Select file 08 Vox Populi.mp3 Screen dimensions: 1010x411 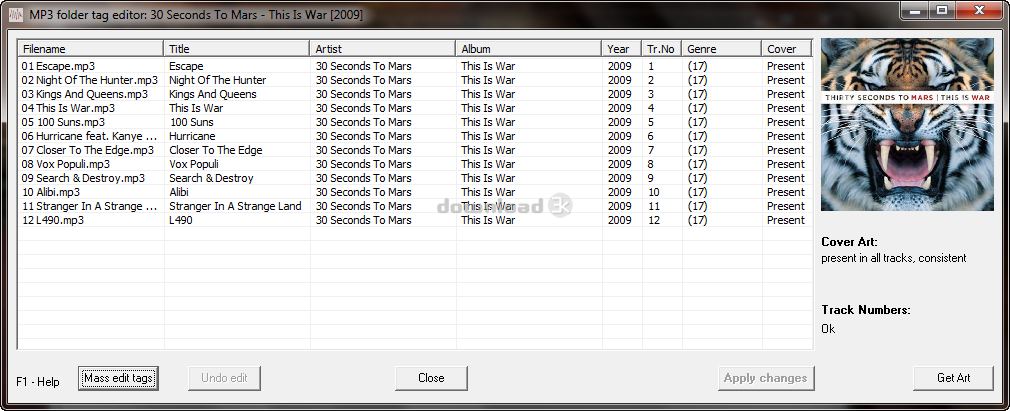click(x=66, y=164)
